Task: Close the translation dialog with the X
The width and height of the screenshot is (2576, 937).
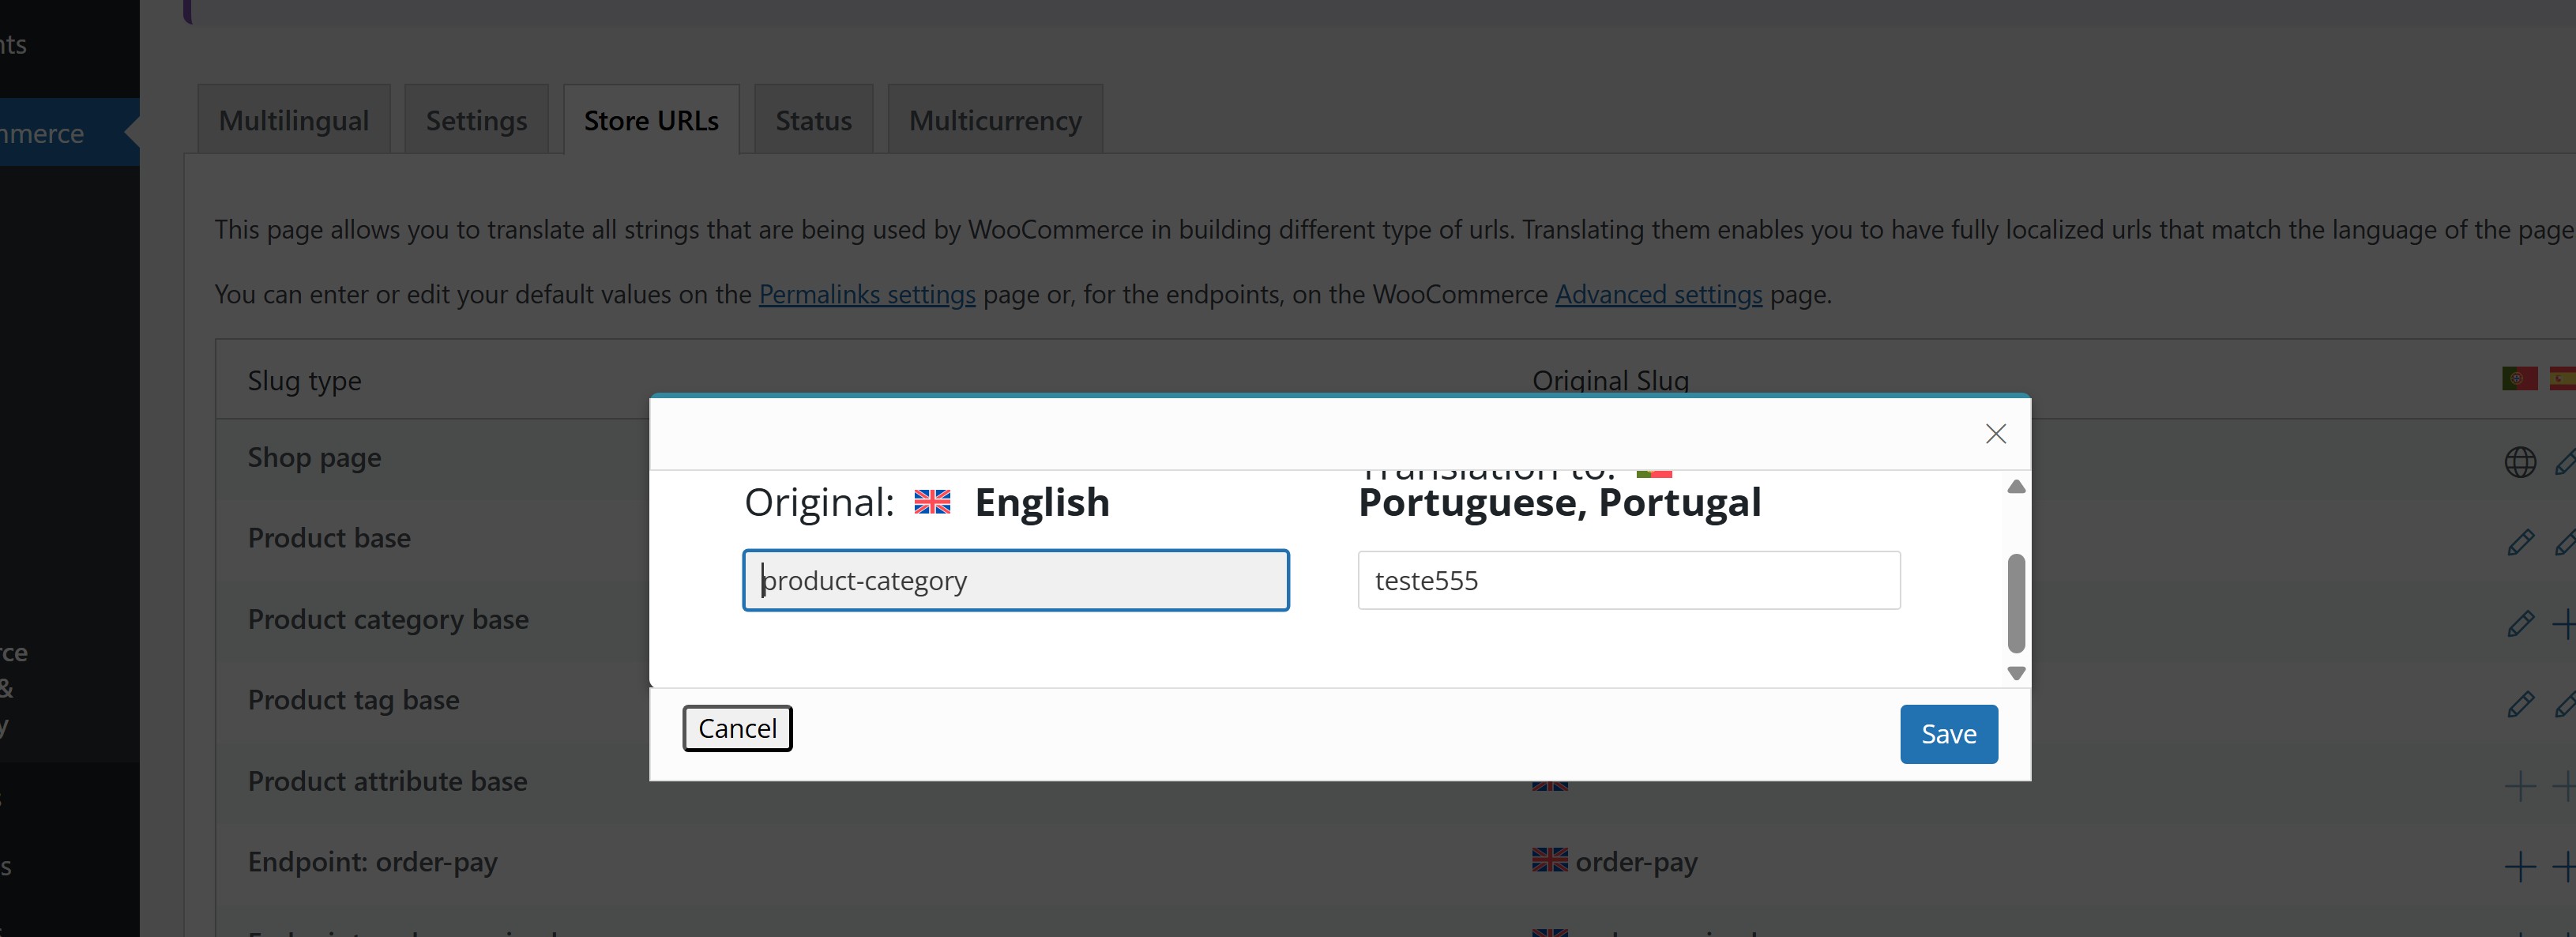Action: point(1995,434)
